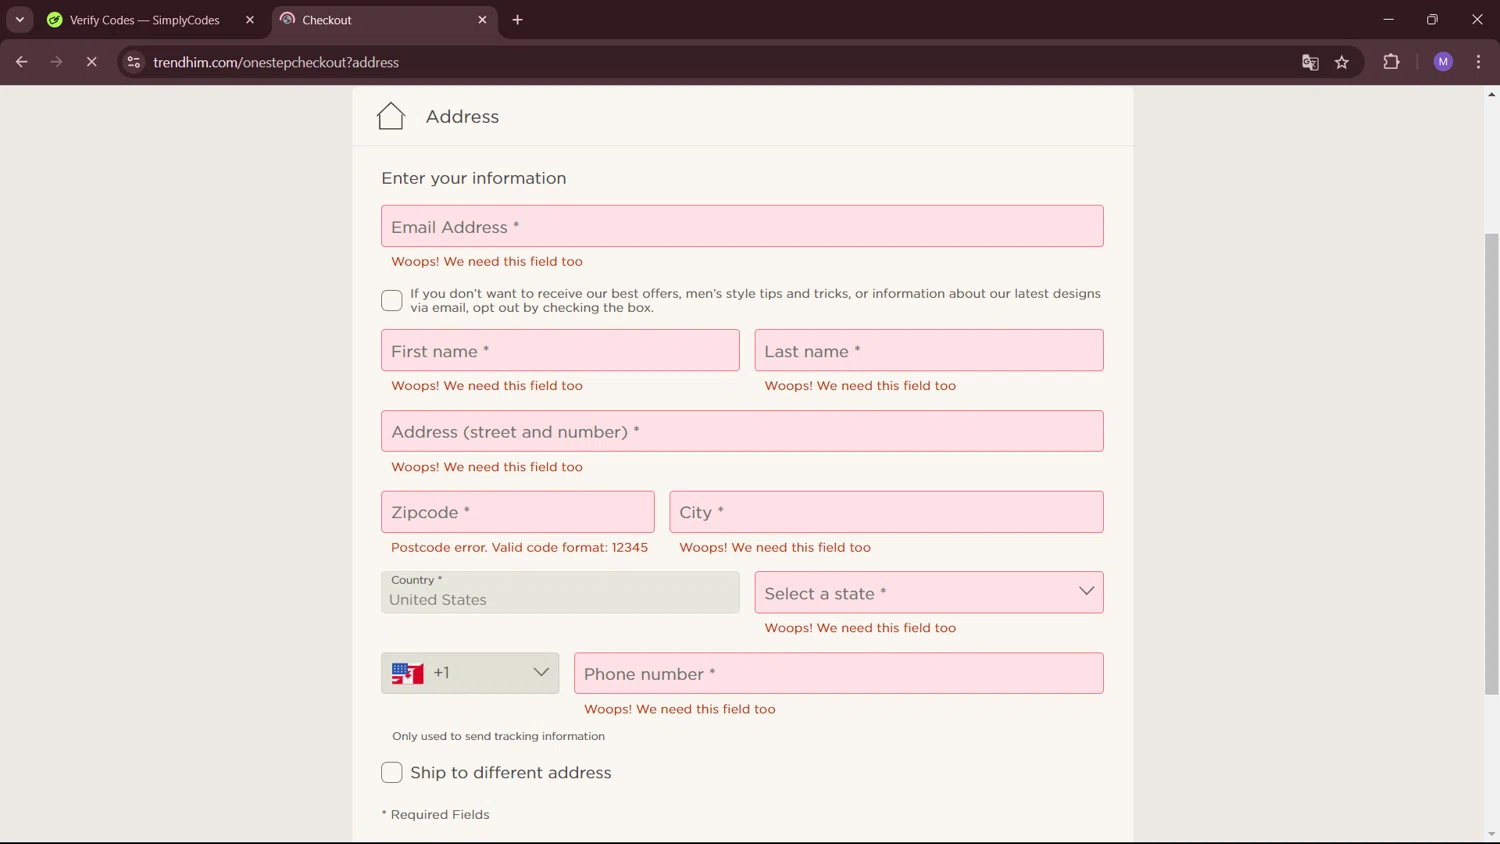1500x844 pixels.
Task: Open site information icon in address bar
Action: 133,62
